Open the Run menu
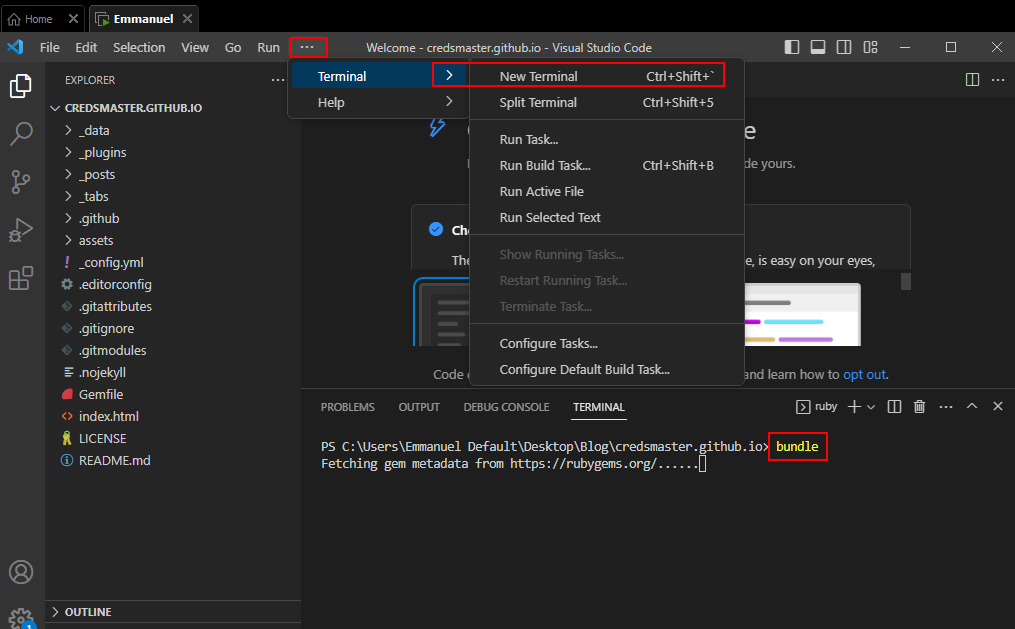This screenshot has width=1015, height=629. pyautogui.click(x=269, y=47)
